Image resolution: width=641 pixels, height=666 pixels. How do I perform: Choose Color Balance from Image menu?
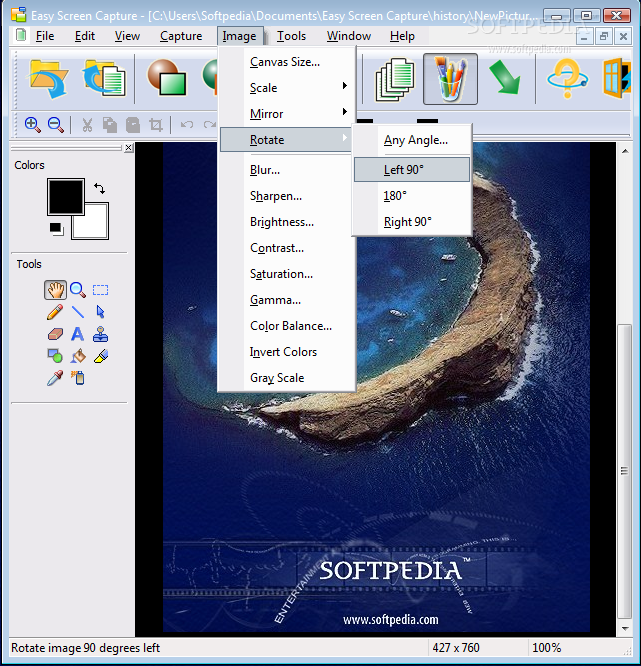[287, 326]
